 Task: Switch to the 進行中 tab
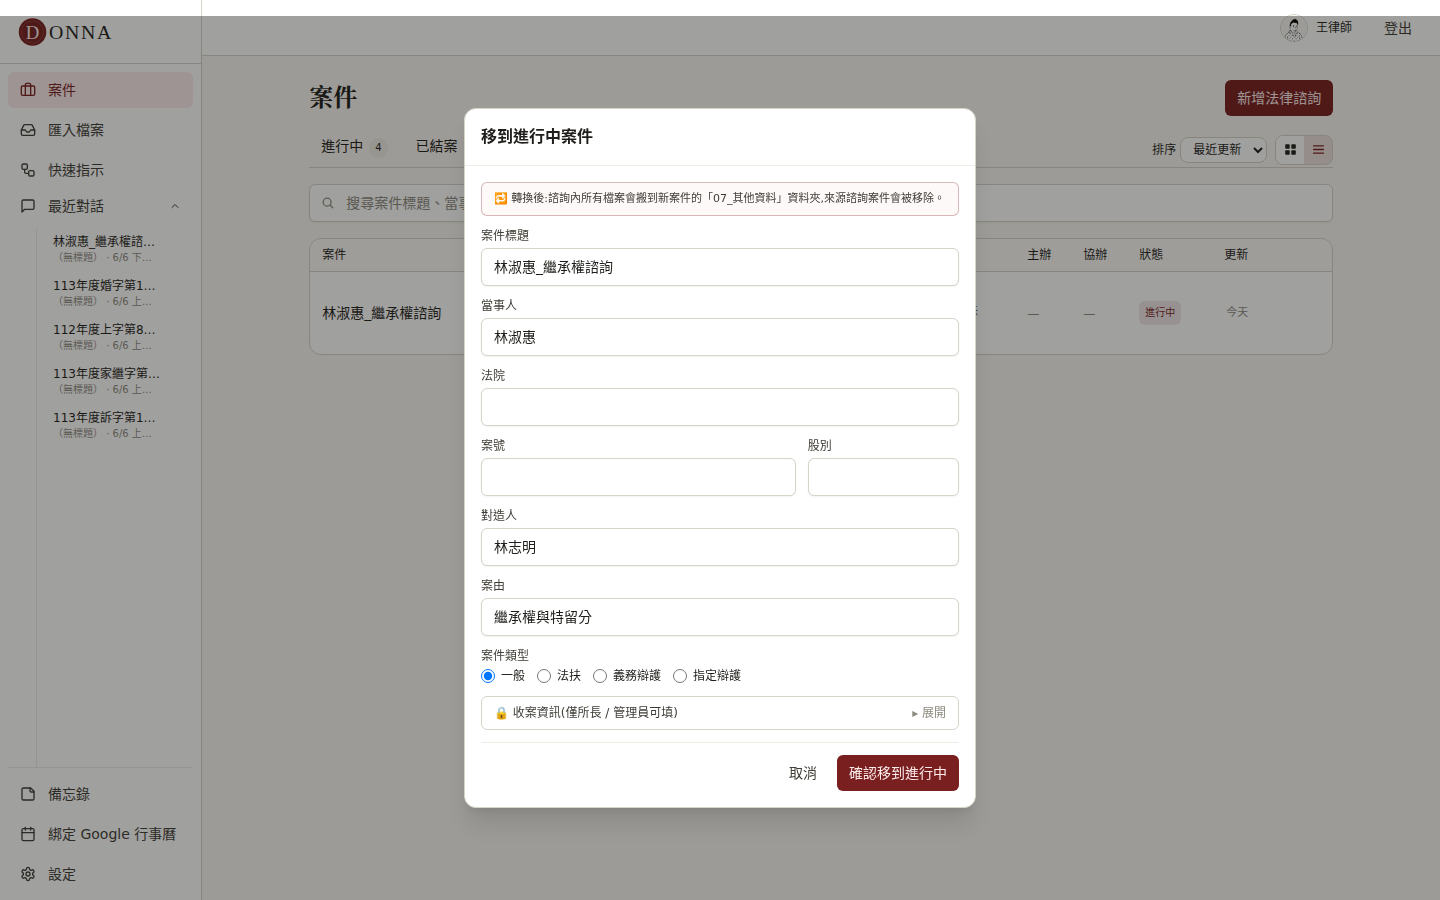[x=353, y=146]
